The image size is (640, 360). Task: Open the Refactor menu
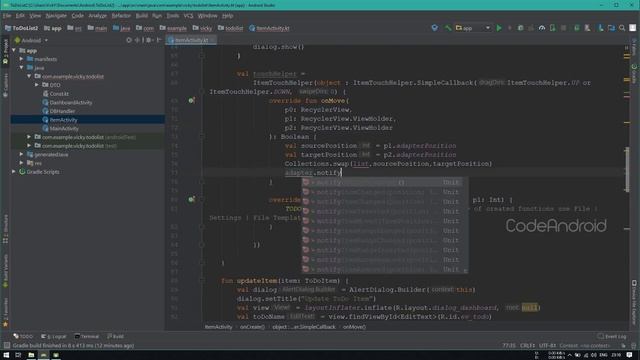click(x=121, y=16)
